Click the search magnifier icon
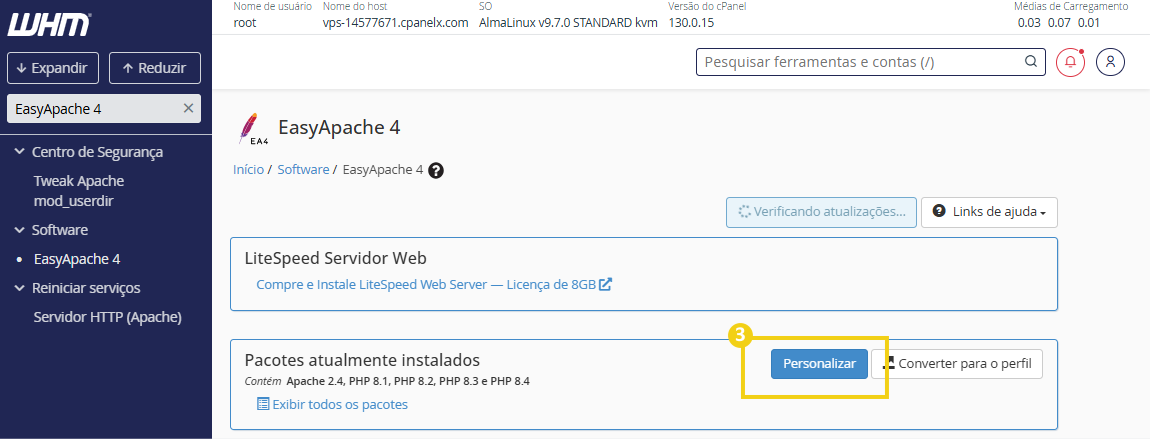1150x439 pixels. 1030,62
